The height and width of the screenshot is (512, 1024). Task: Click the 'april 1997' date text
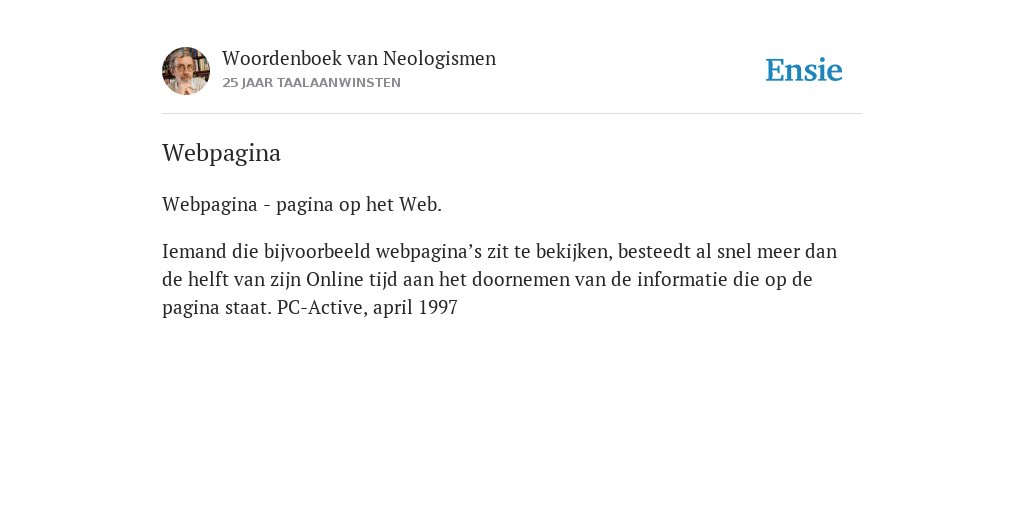(x=415, y=307)
